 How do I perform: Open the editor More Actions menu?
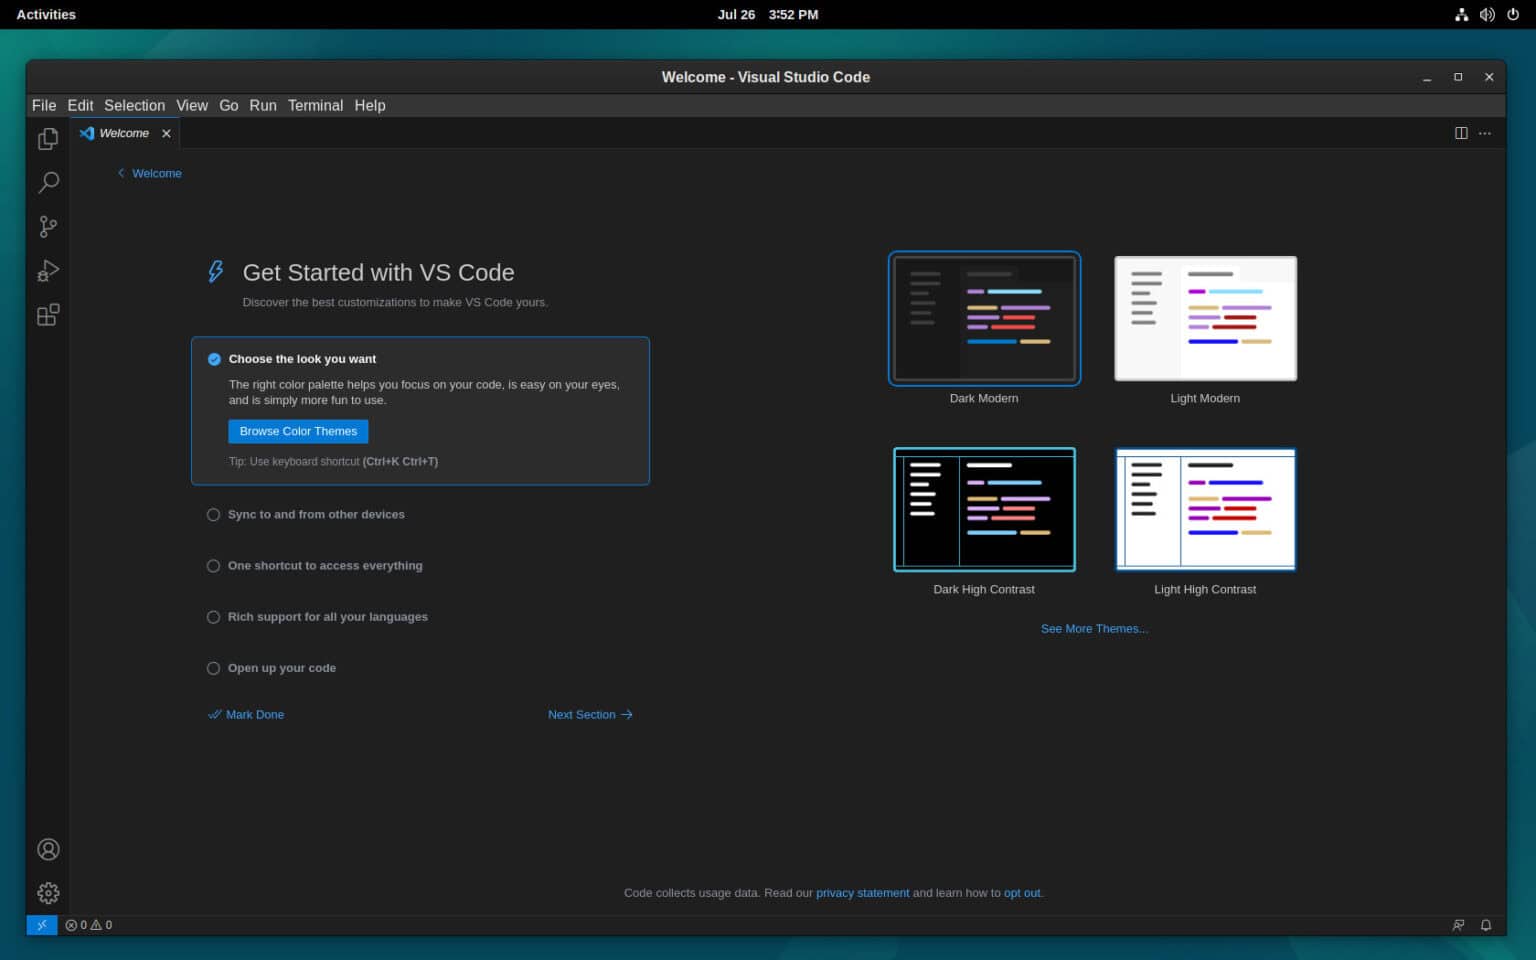point(1485,133)
